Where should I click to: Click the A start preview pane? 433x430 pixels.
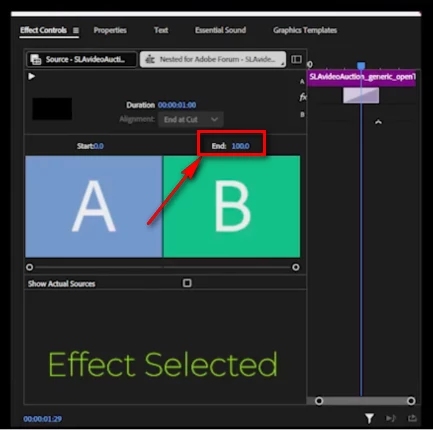pyautogui.click(x=94, y=206)
